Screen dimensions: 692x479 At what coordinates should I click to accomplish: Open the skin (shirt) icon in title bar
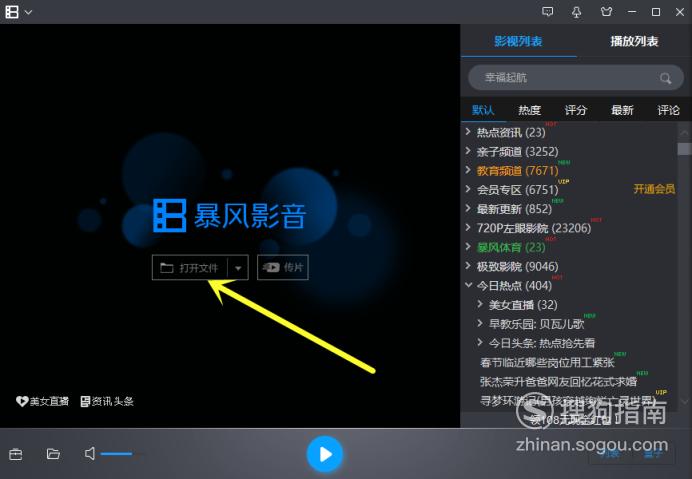click(606, 12)
